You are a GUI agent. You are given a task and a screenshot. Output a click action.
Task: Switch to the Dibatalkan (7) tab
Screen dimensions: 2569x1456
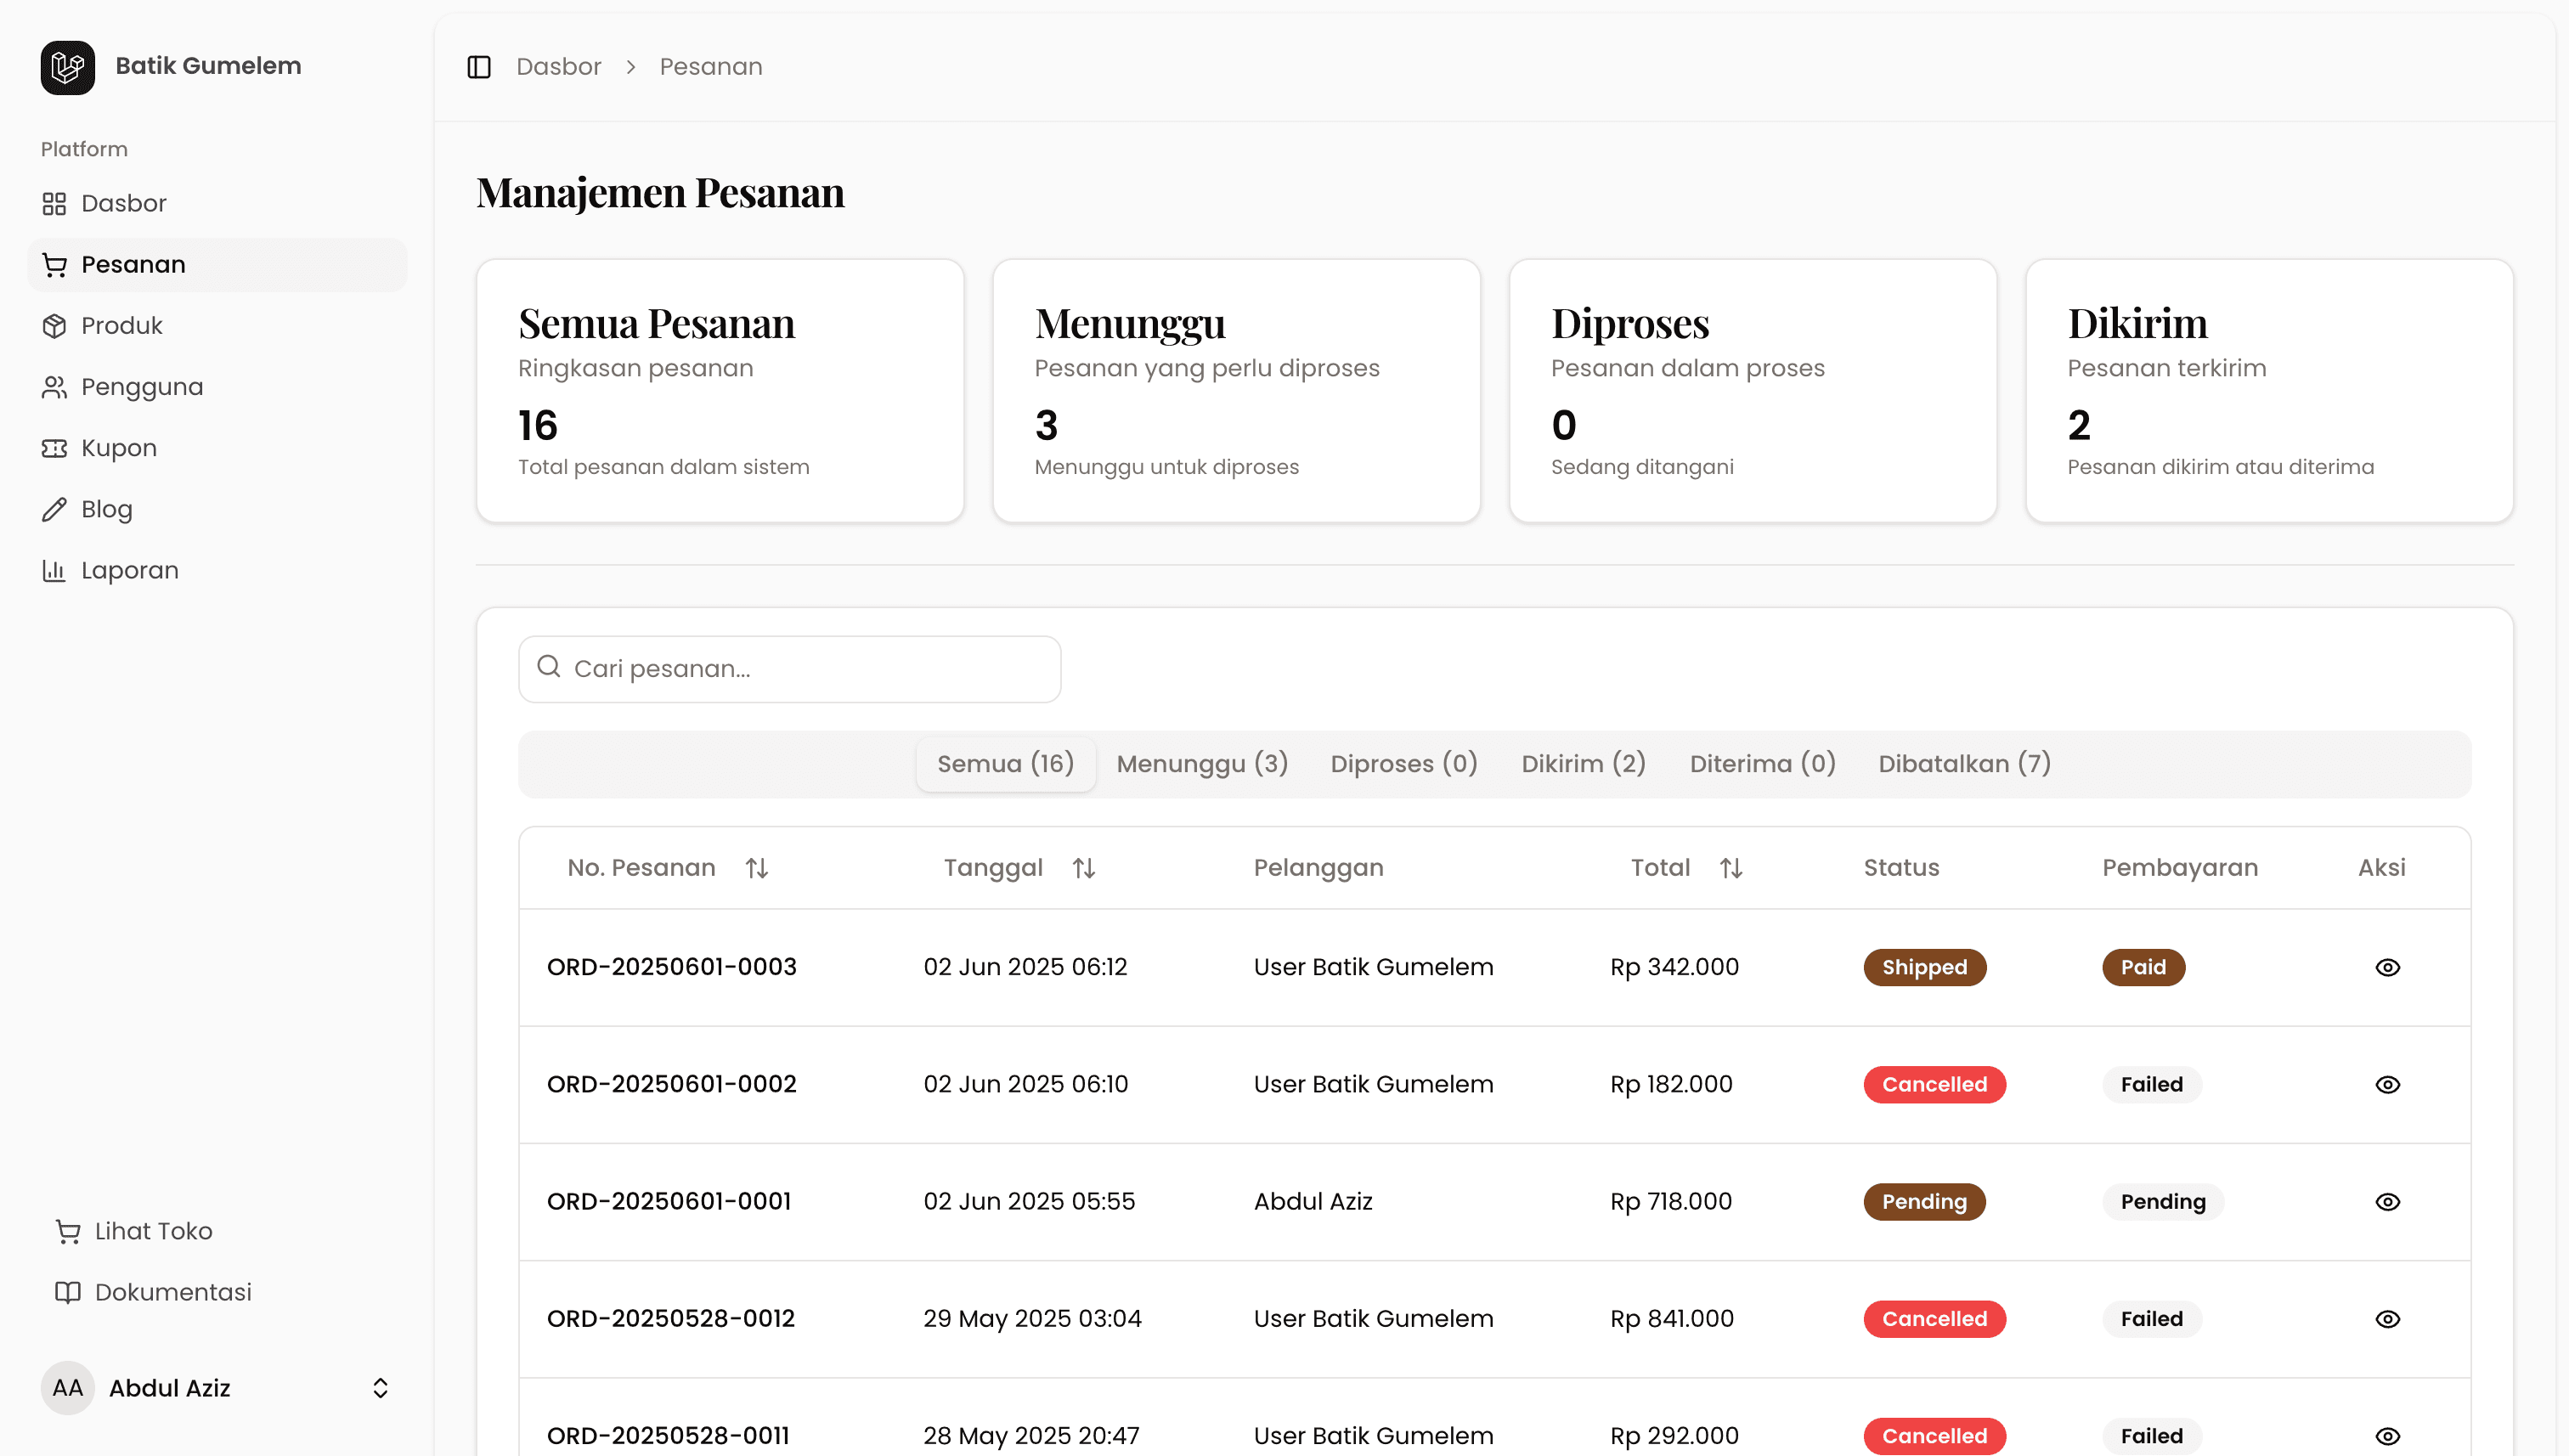tap(1965, 764)
